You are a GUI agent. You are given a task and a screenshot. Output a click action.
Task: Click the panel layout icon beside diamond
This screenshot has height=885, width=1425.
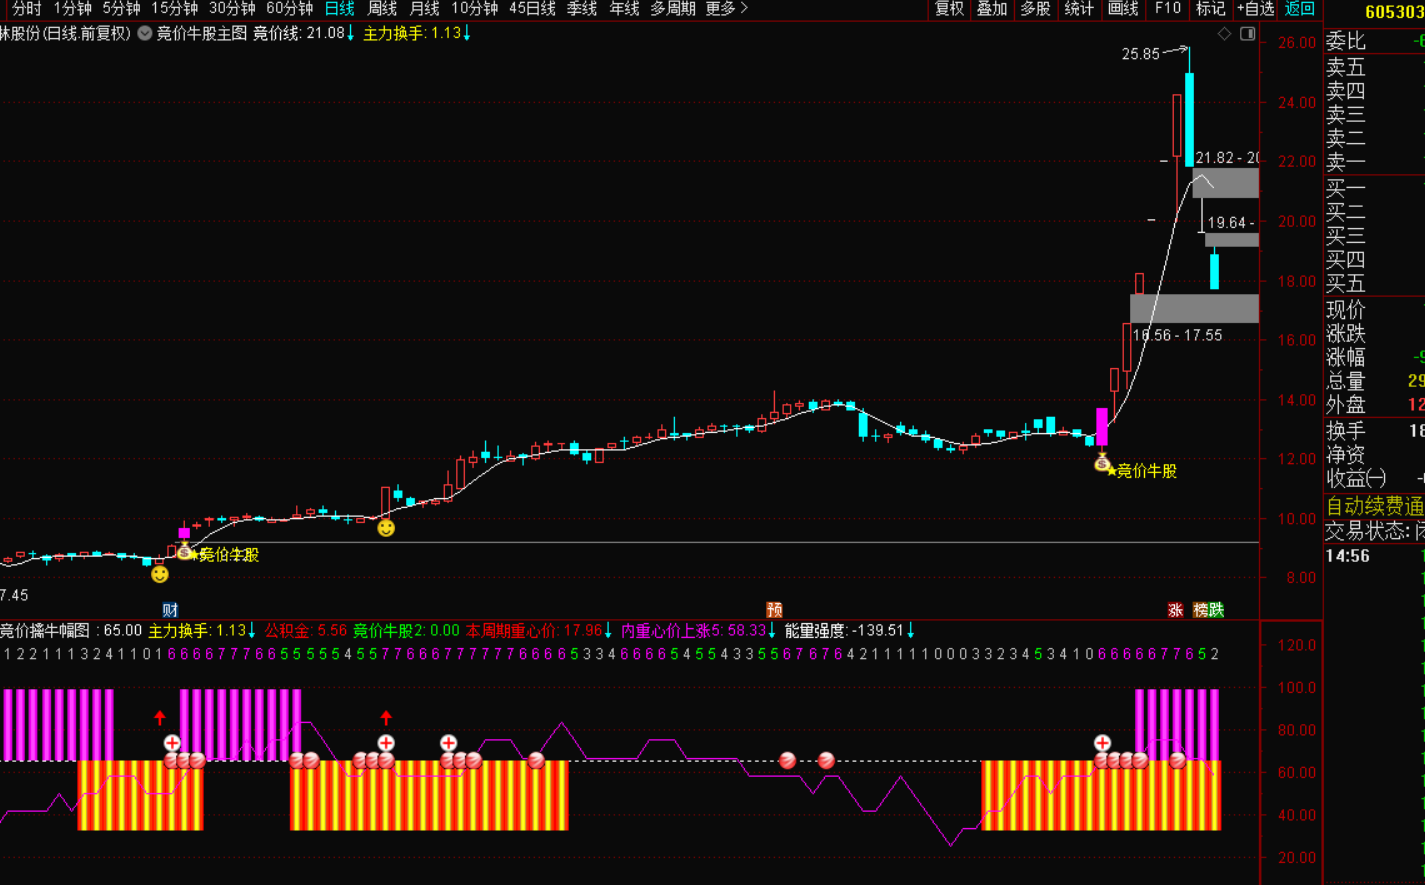(1247, 34)
